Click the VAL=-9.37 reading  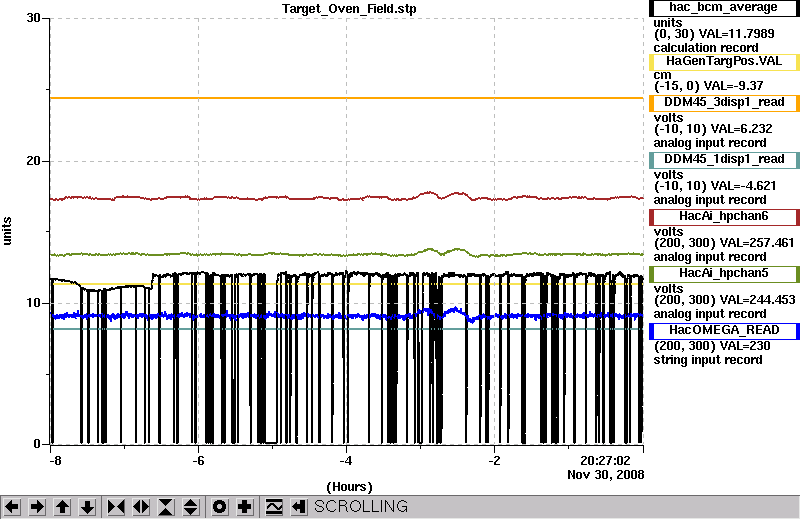(x=733, y=86)
